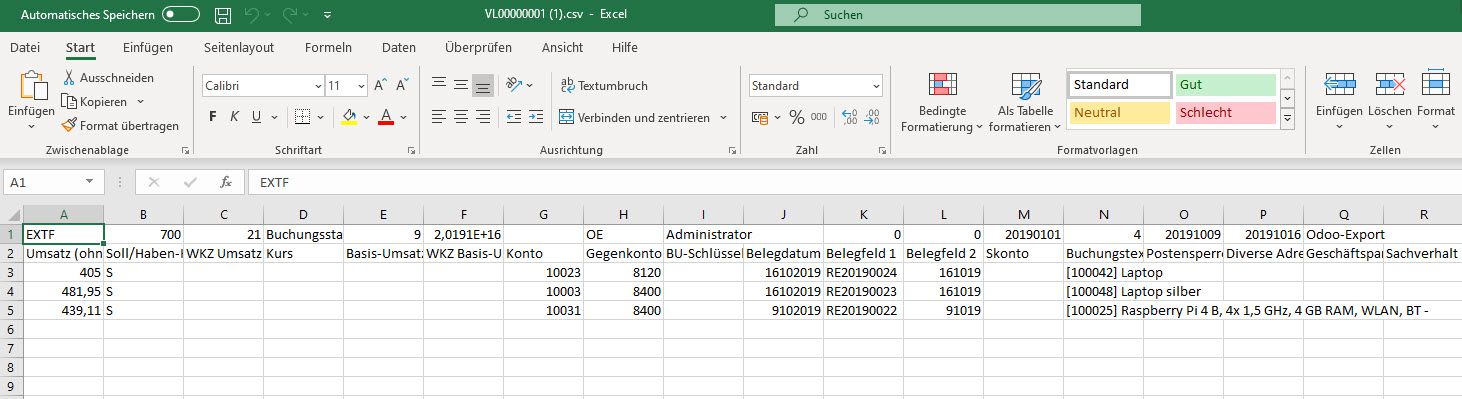This screenshot has width=1462, height=399.
Task: Switch to Formeln tab
Action: (x=328, y=47)
